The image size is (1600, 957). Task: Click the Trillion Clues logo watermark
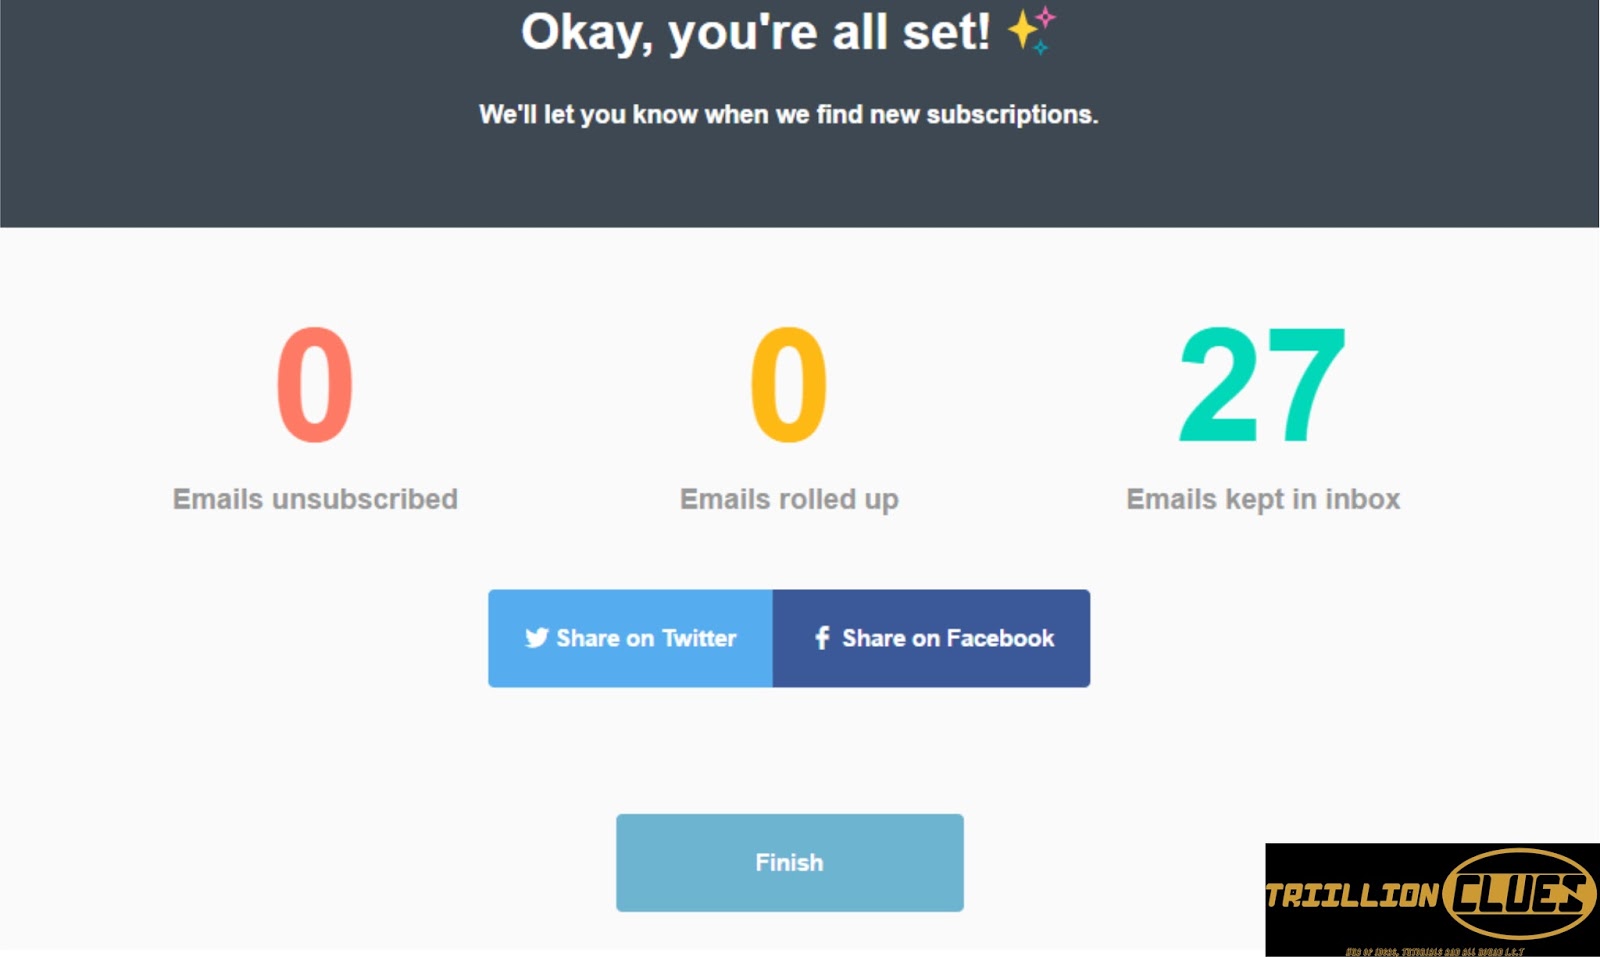[x=1430, y=895]
